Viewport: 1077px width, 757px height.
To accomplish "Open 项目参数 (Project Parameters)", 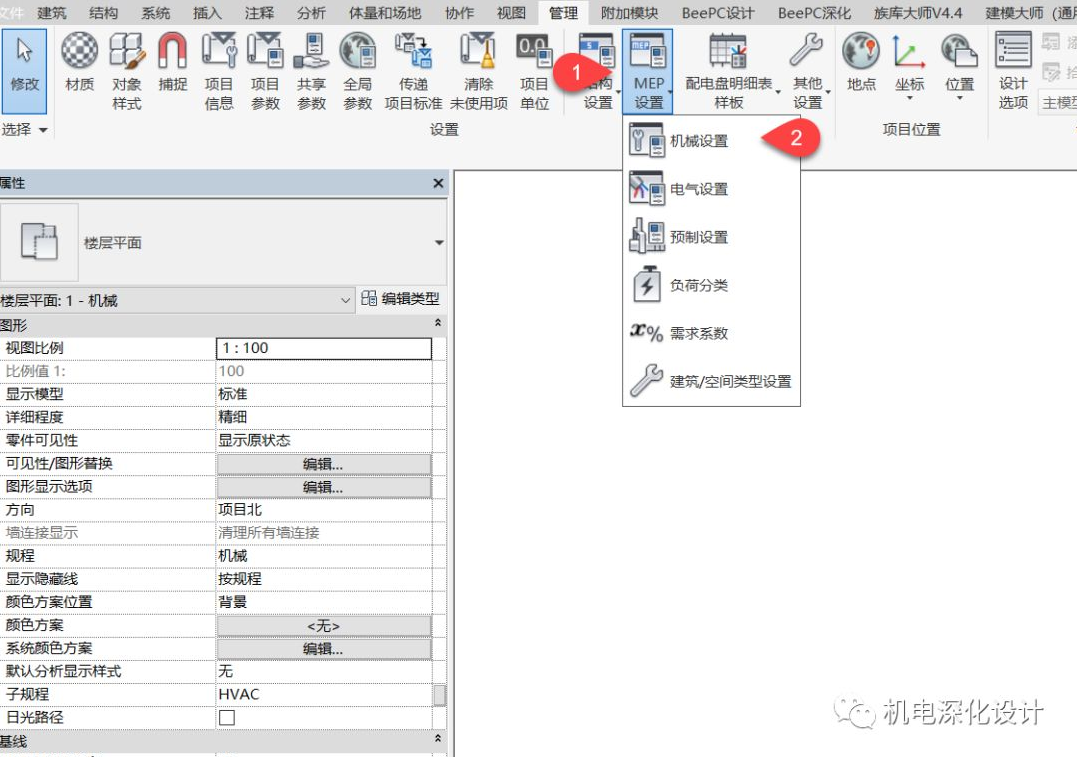I will pyautogui.click(x=265, y=71).
